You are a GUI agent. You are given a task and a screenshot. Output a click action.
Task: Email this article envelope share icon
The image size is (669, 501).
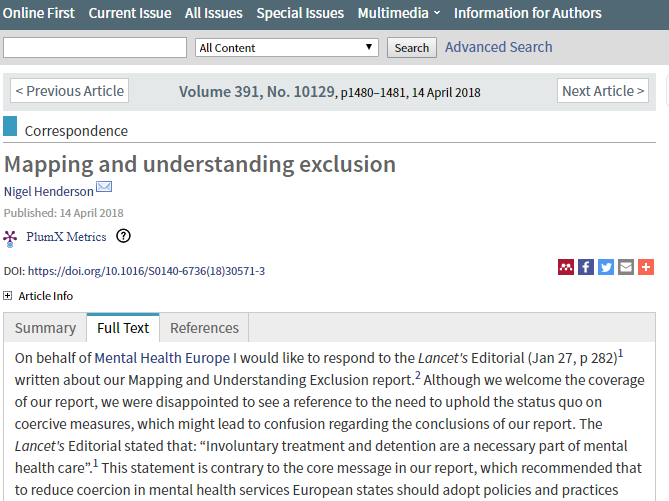[626, 267]
